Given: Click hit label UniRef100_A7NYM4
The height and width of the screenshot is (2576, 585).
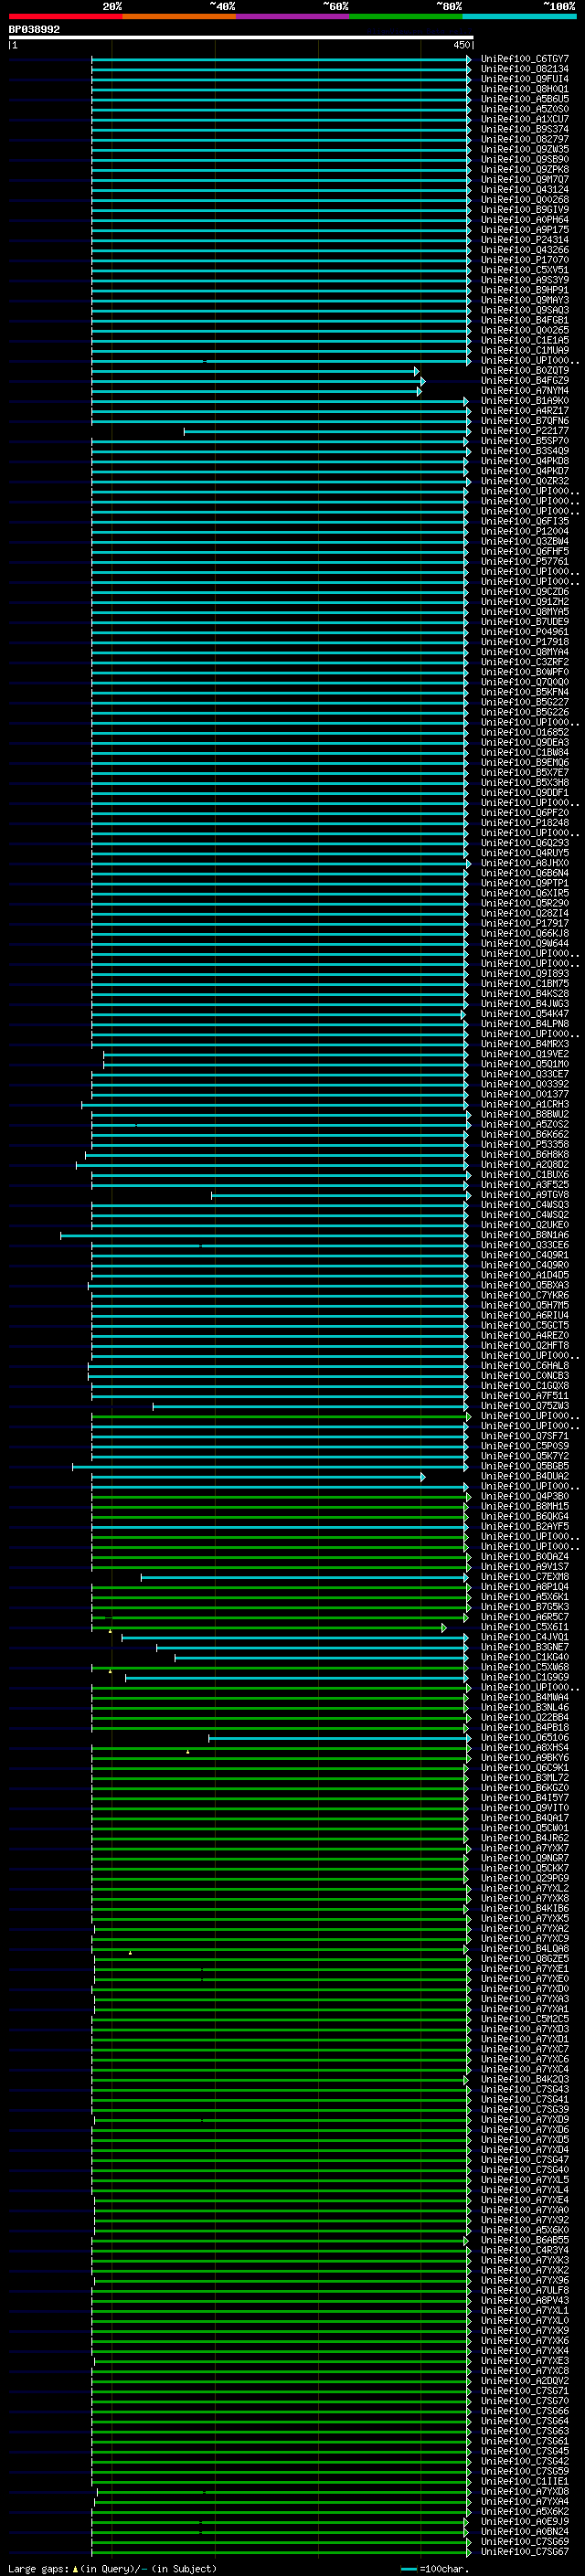Looking at the screenshot, I should [524, 391].
